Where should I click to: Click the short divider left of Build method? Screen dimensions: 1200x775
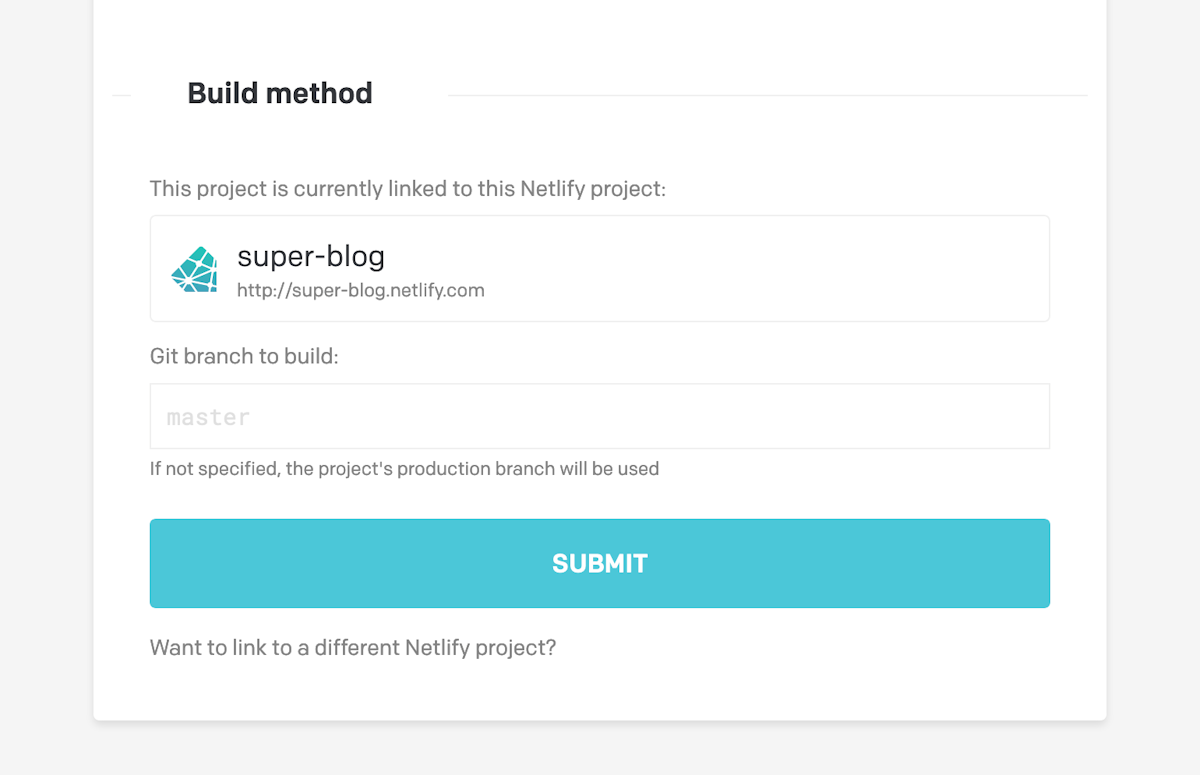pyautogui.click(x=121, y=96)
